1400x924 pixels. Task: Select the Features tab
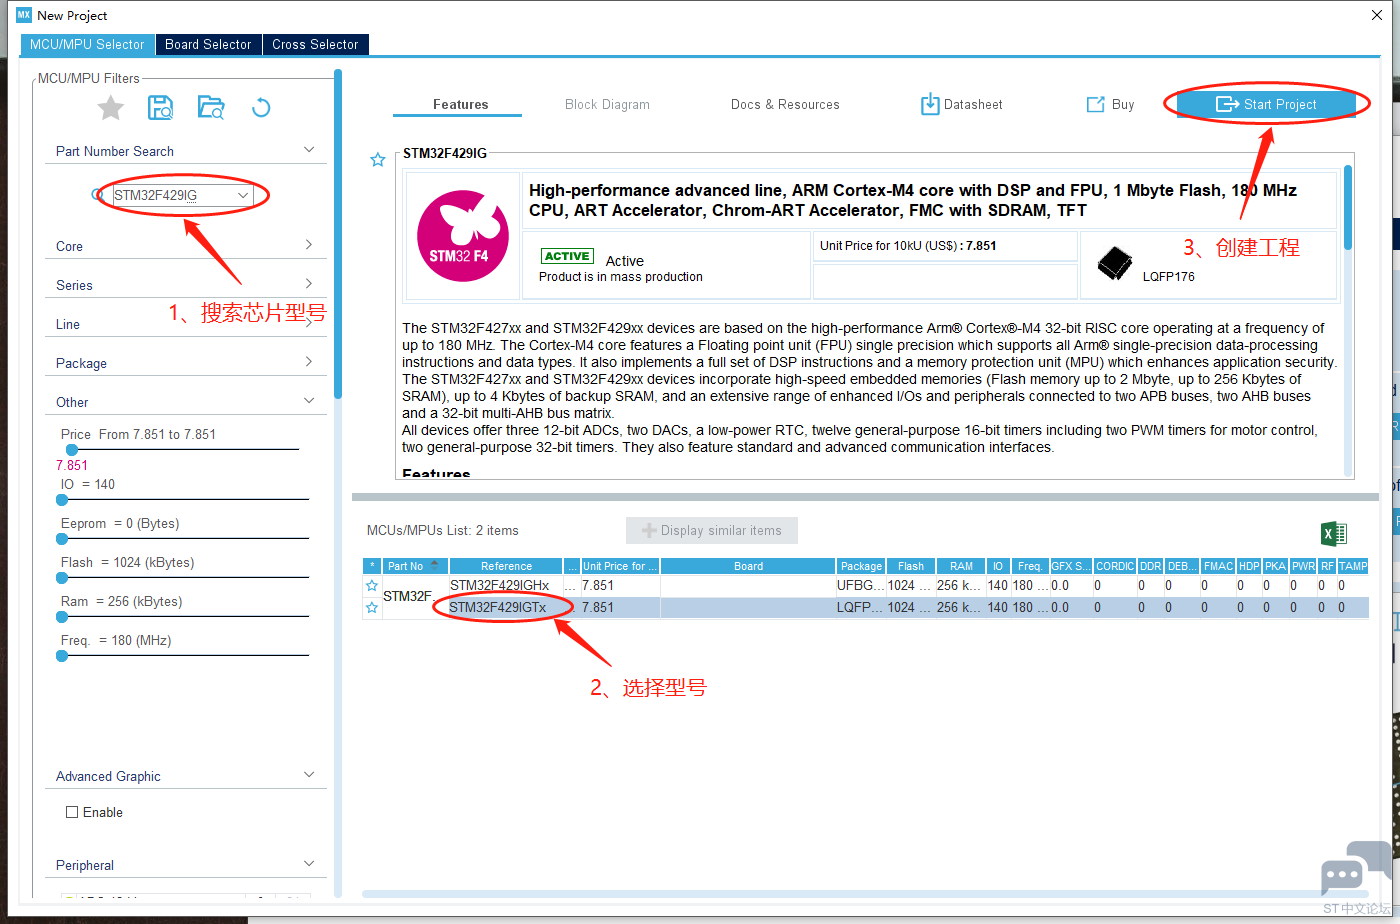pos(461,104)
